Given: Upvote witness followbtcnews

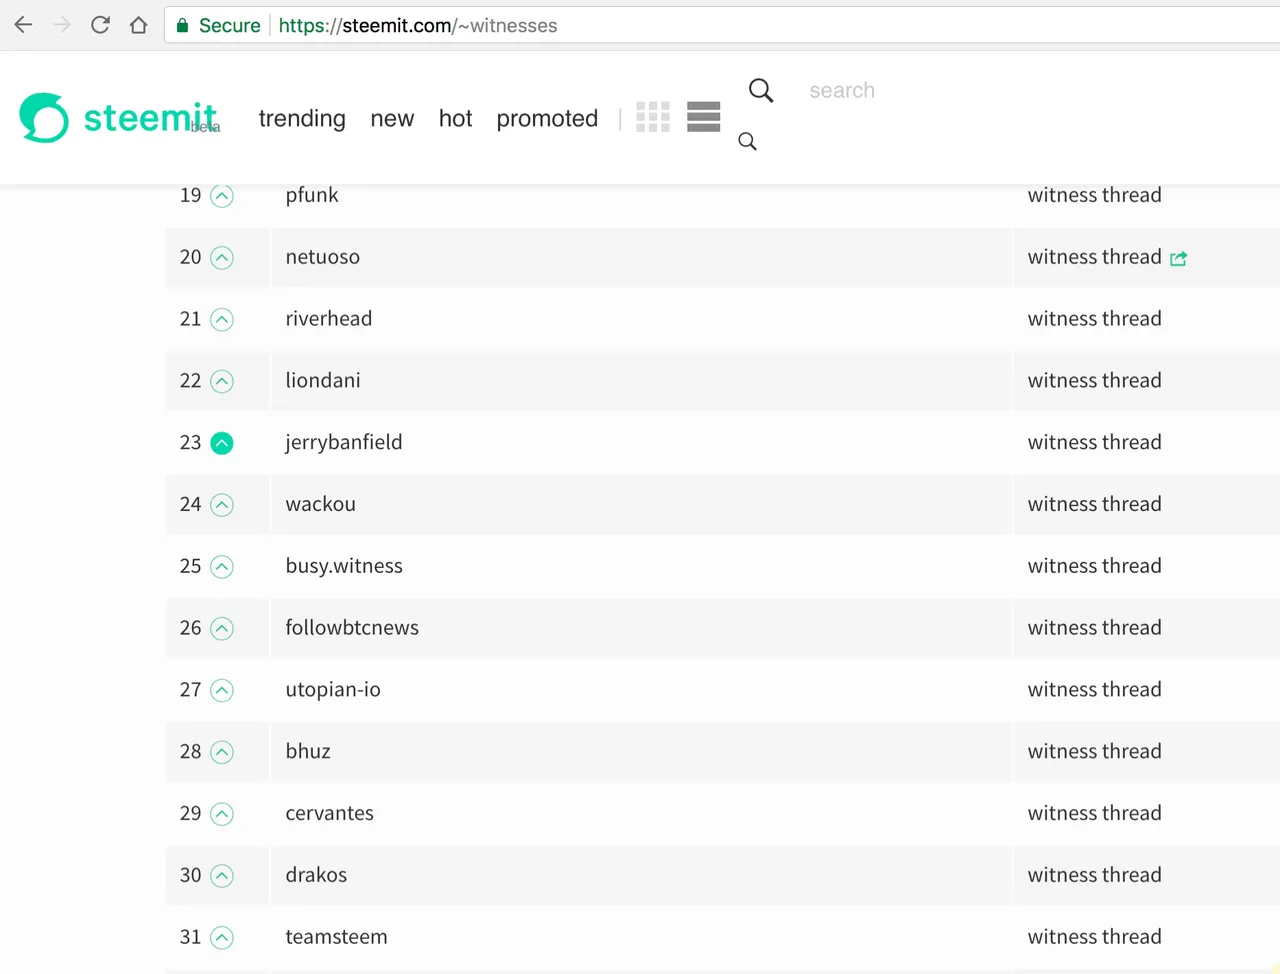Looking at the screenshot, I should 222,629.
